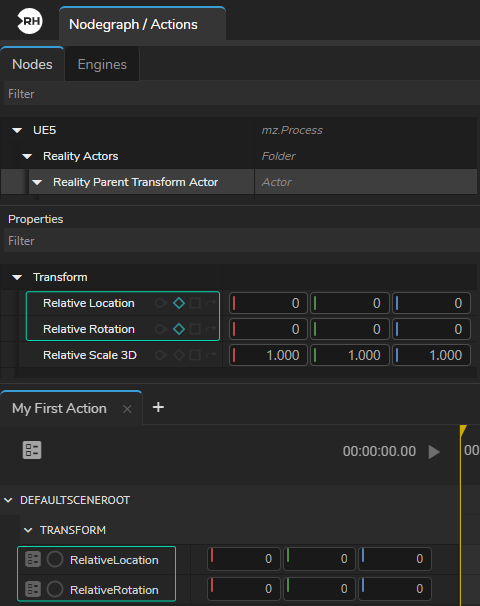Screen dimensions: 480x606
Task: Click the Nodes filter field
Action: [x=242, y=94]
